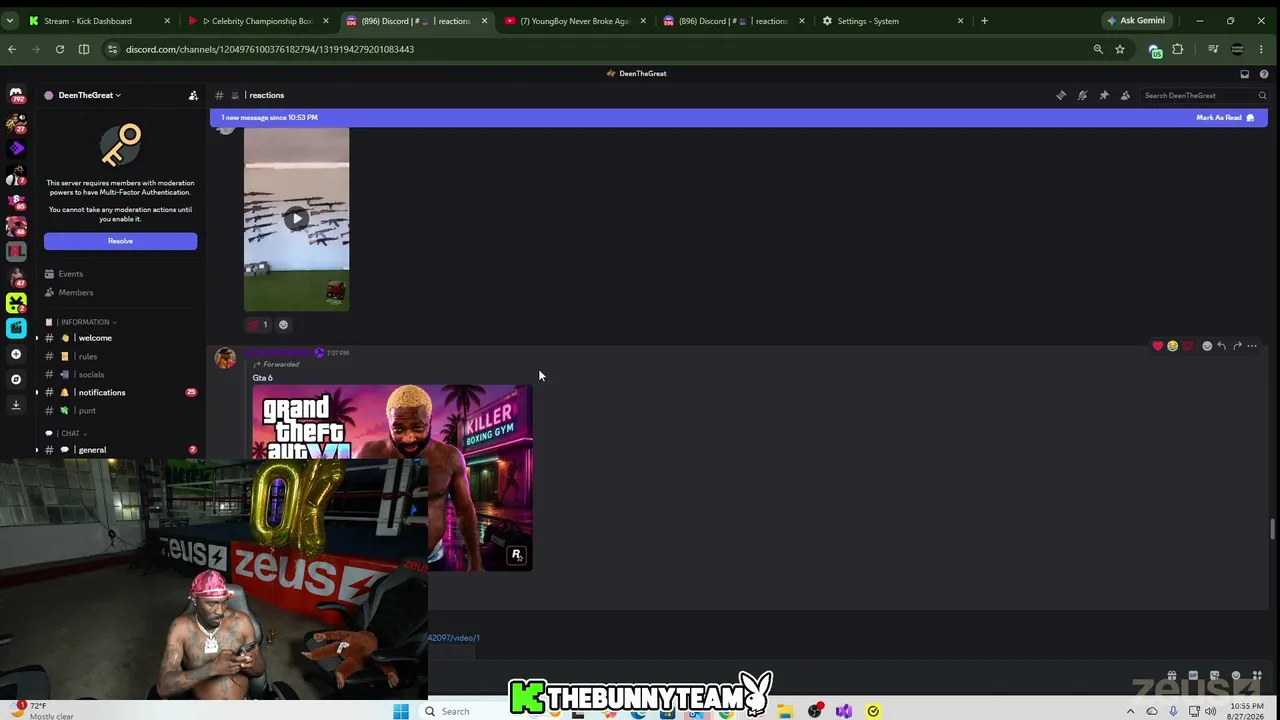Open the Grand Theft Auto VI image
Image resolution: width=1280 pixels, height=720 pixels.
[392, 478]
